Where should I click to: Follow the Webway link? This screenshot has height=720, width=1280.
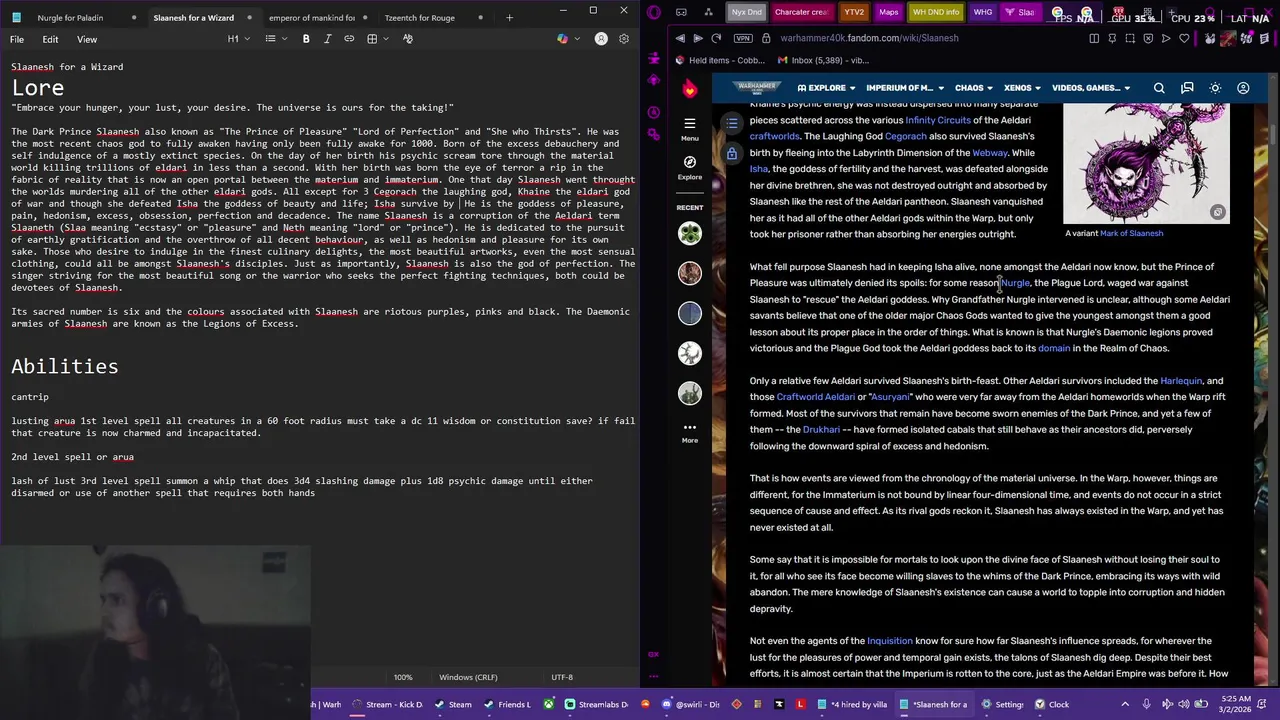(989, 153)
